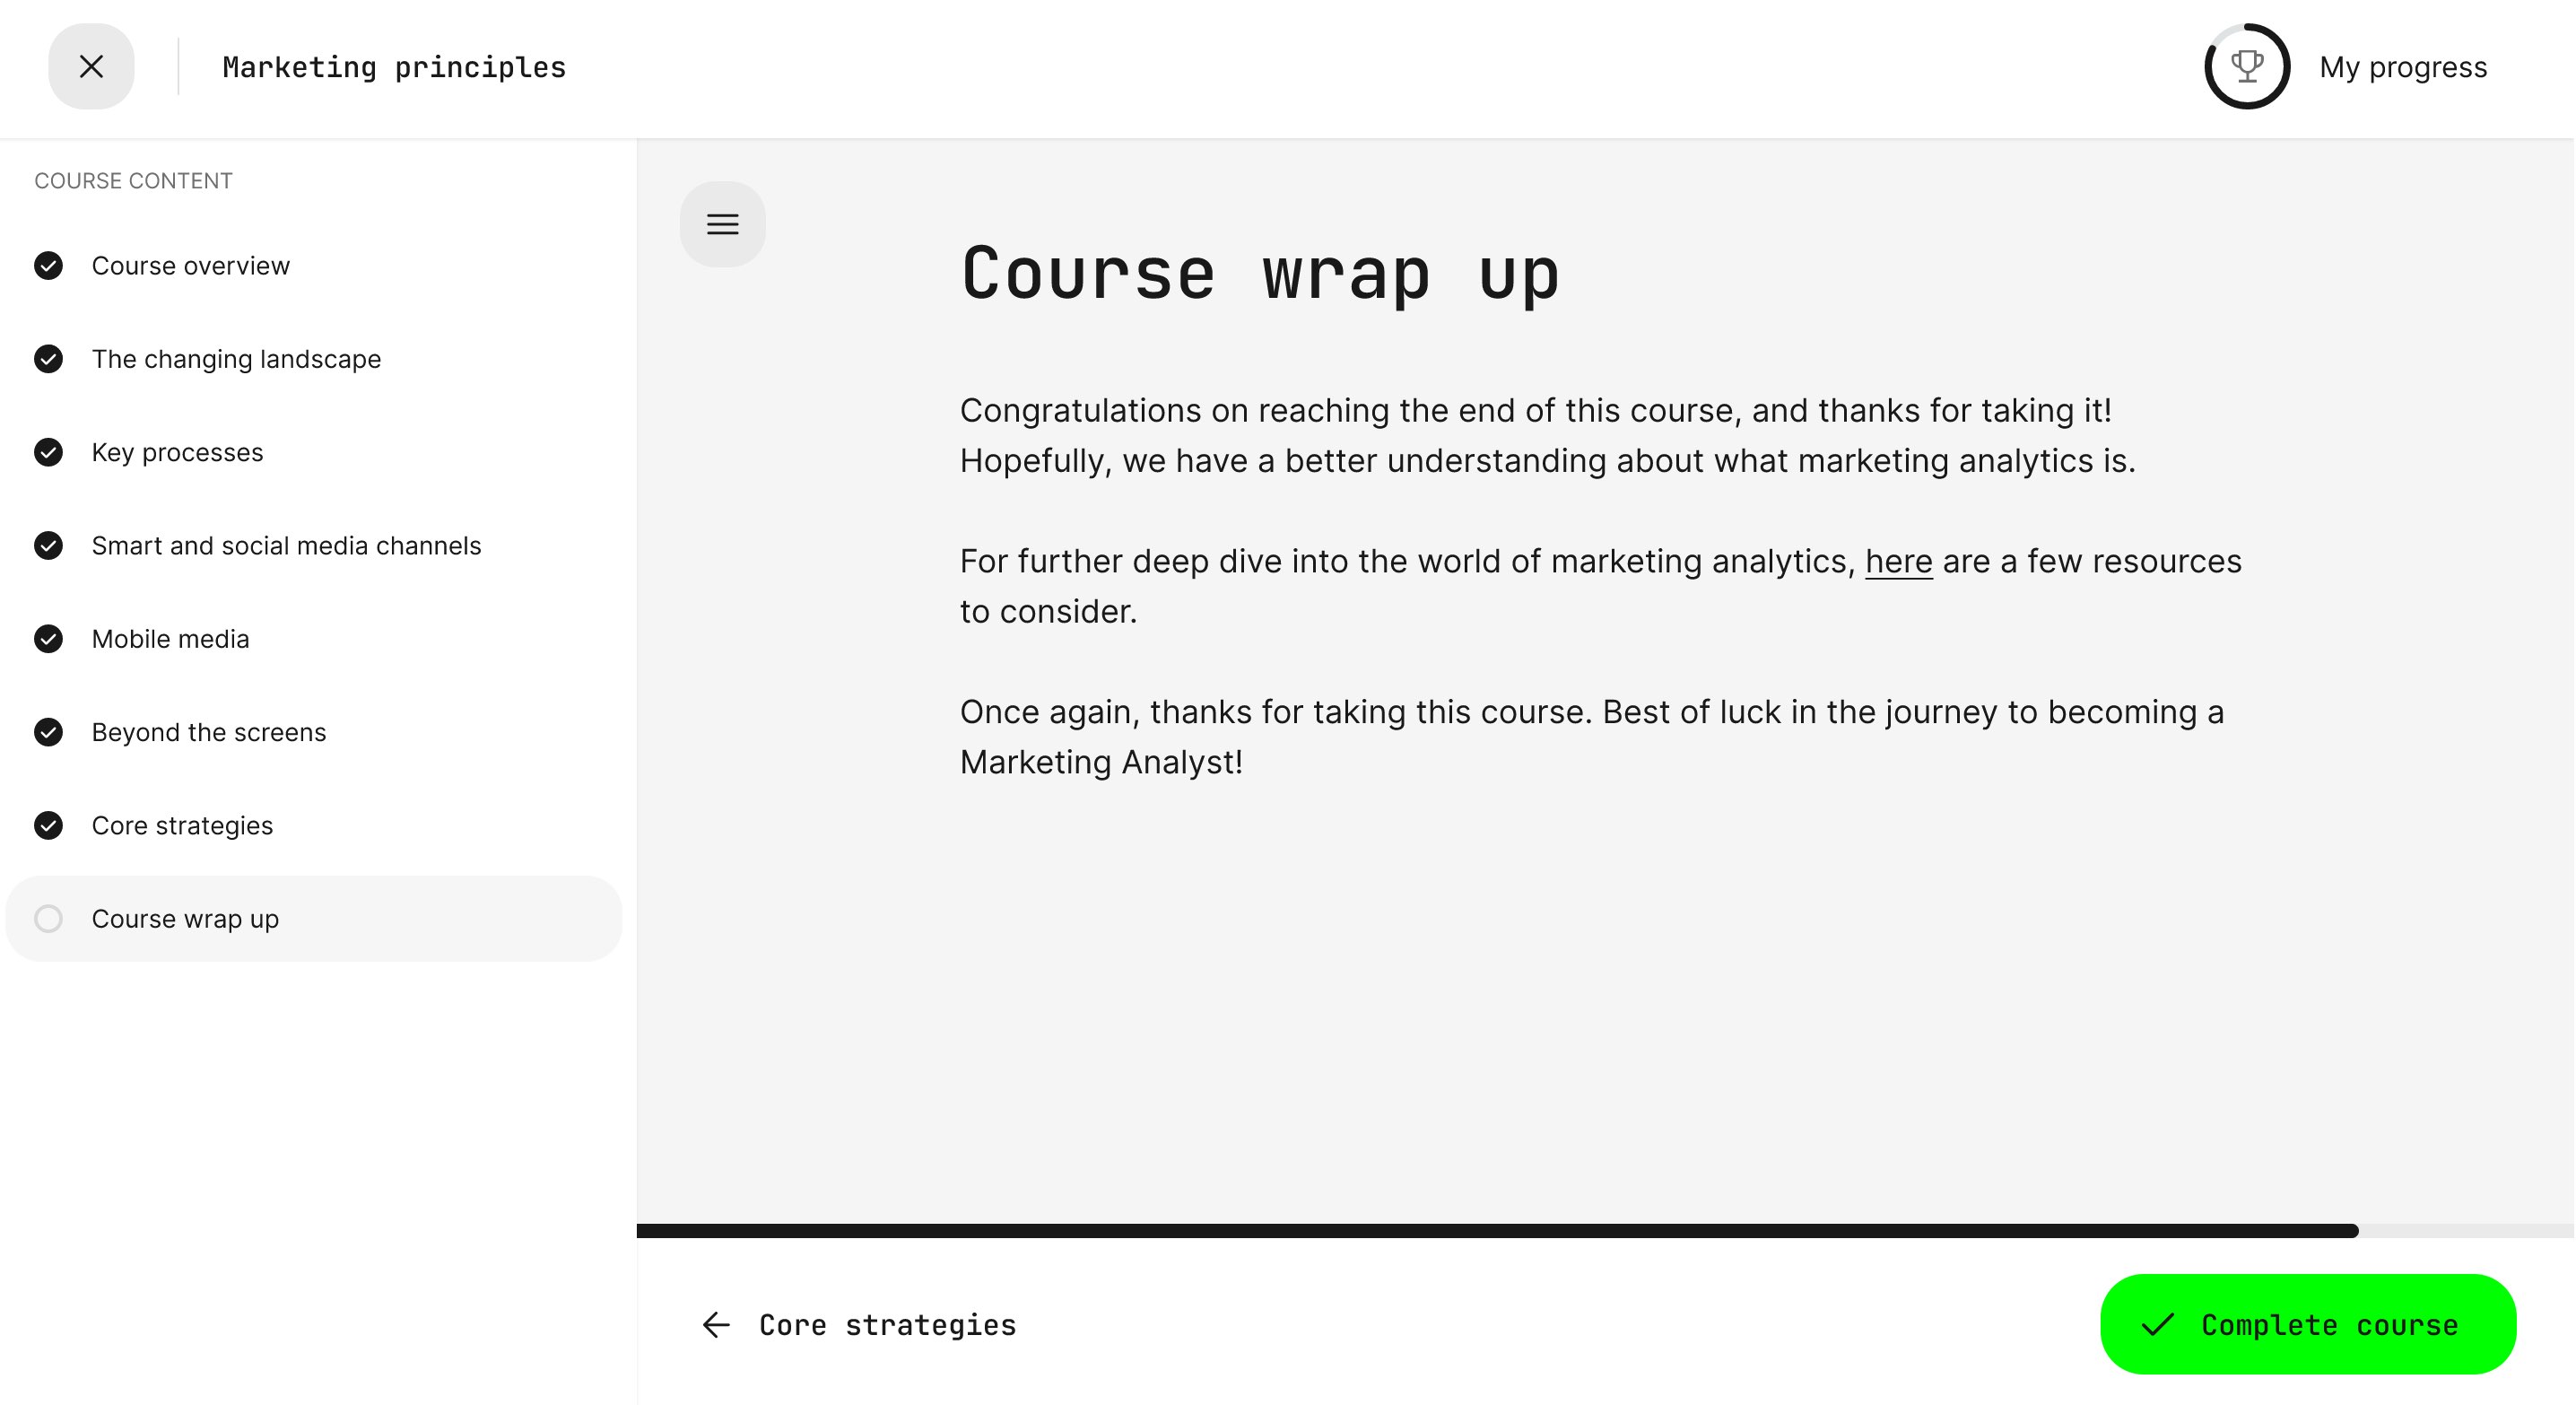The height and width of the screenshot is (1405, 2576).
Task: Open the Beyond the screens lesson
Action: pyautogui.click(x=209, y=733)
